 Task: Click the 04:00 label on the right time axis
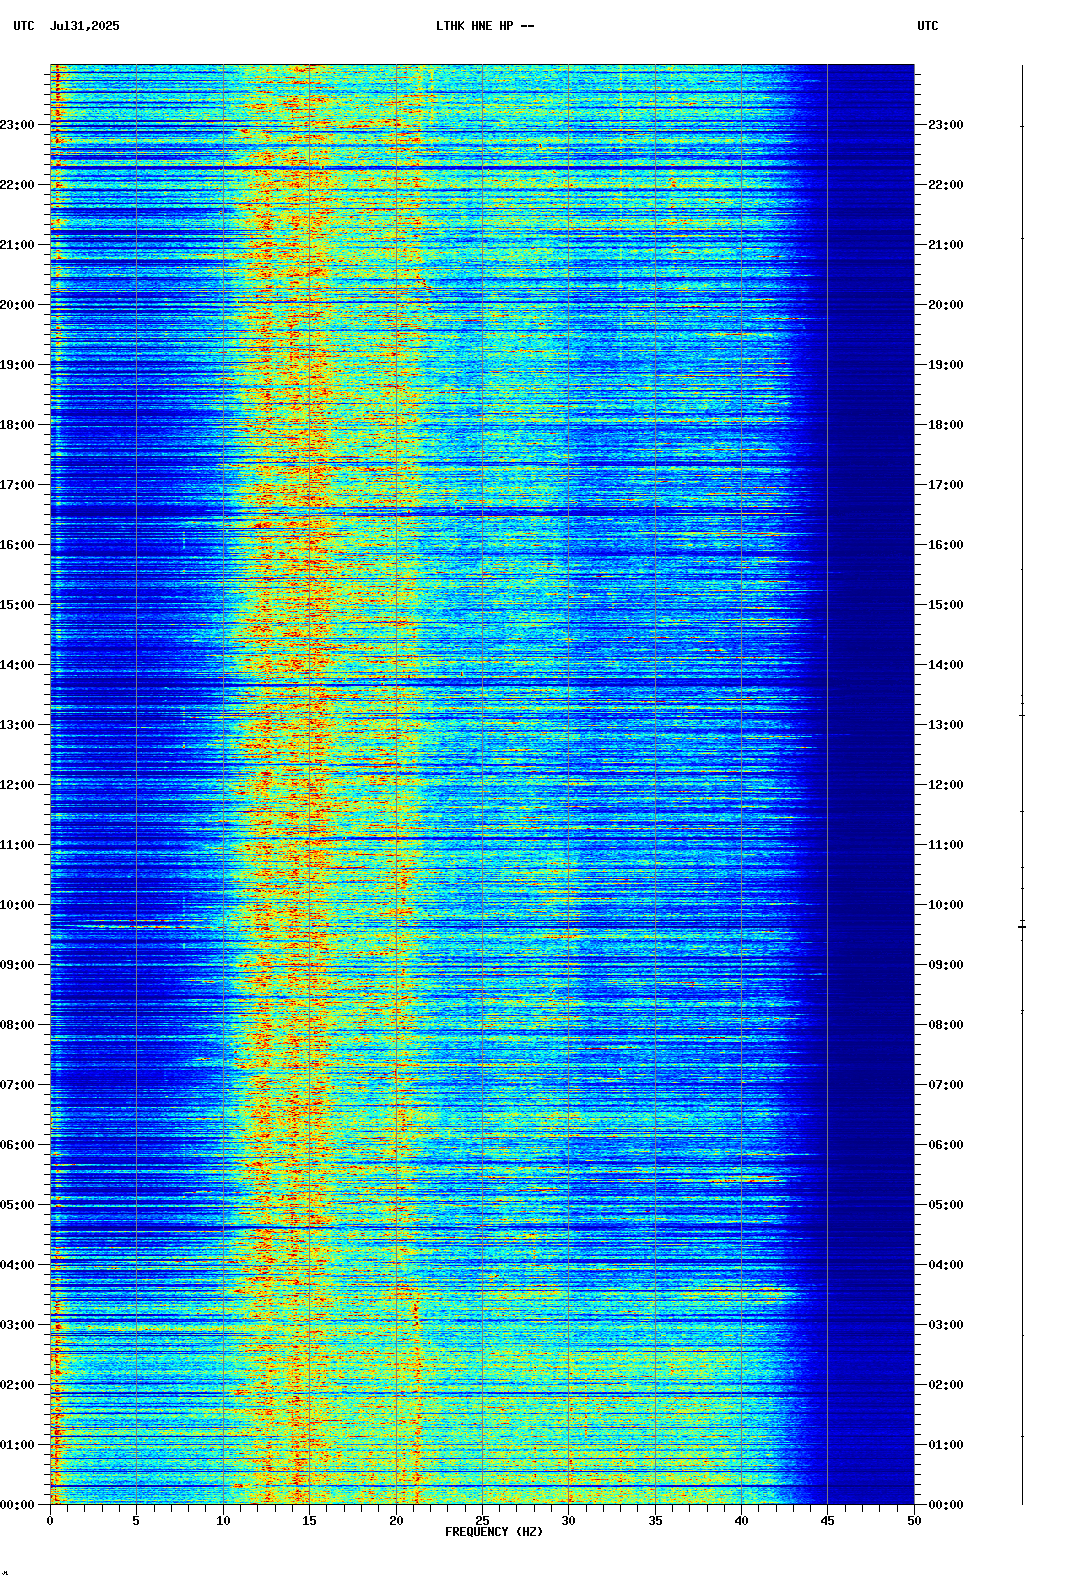[946, 1265]
